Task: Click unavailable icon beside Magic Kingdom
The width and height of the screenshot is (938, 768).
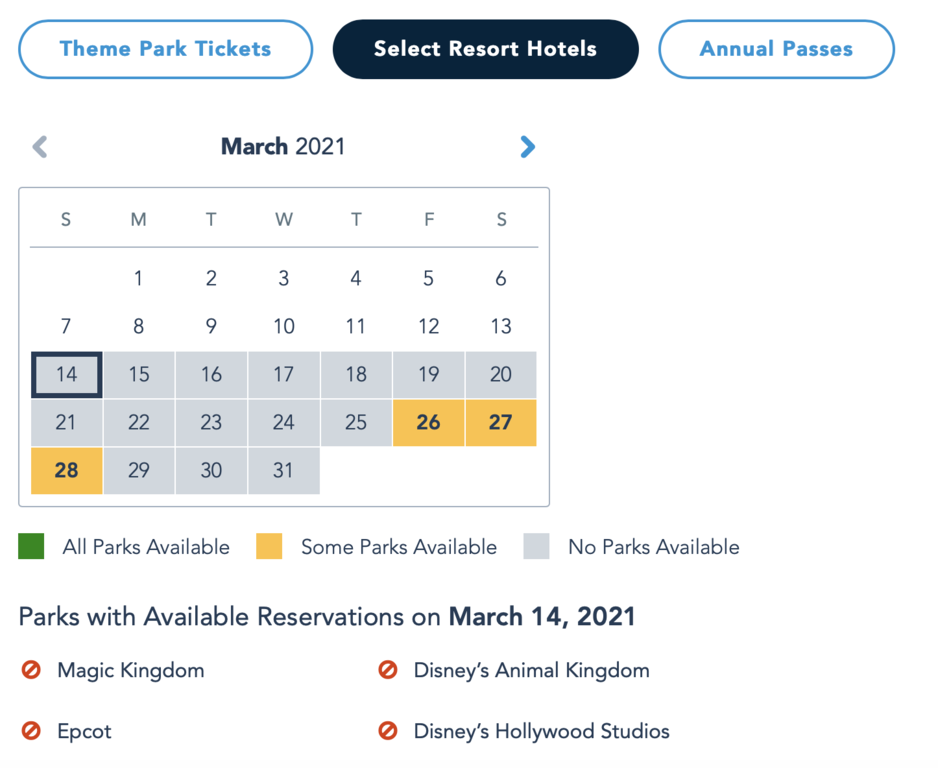Action: [x=31, y=670]
